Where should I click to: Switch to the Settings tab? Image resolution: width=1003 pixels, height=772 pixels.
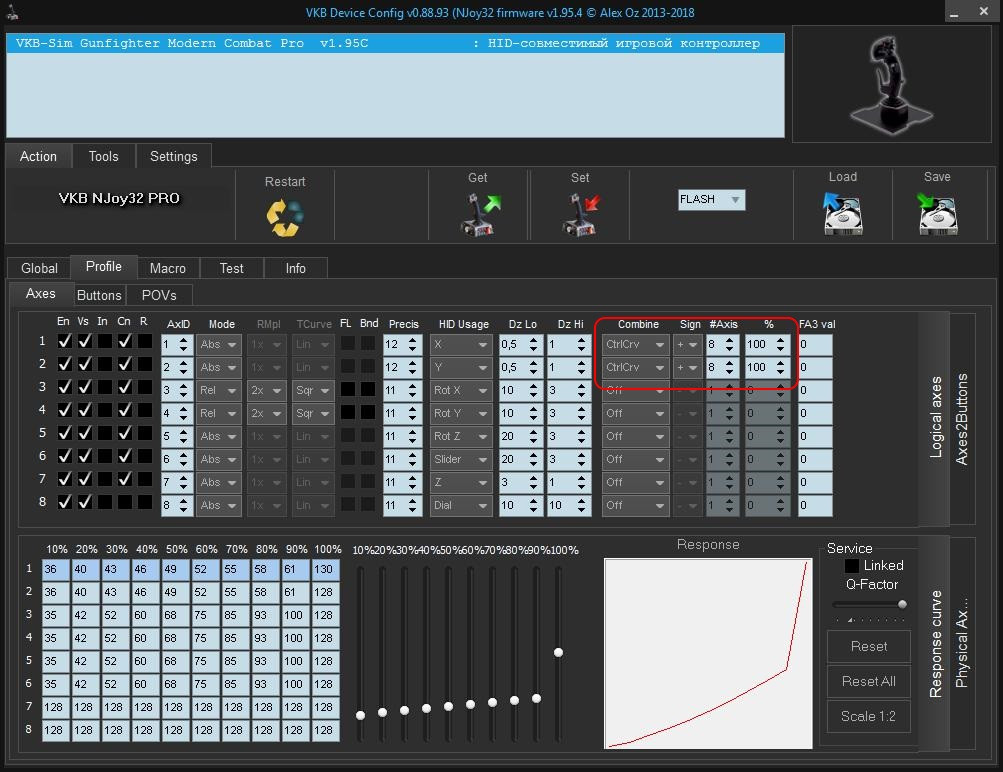point(173,156)
